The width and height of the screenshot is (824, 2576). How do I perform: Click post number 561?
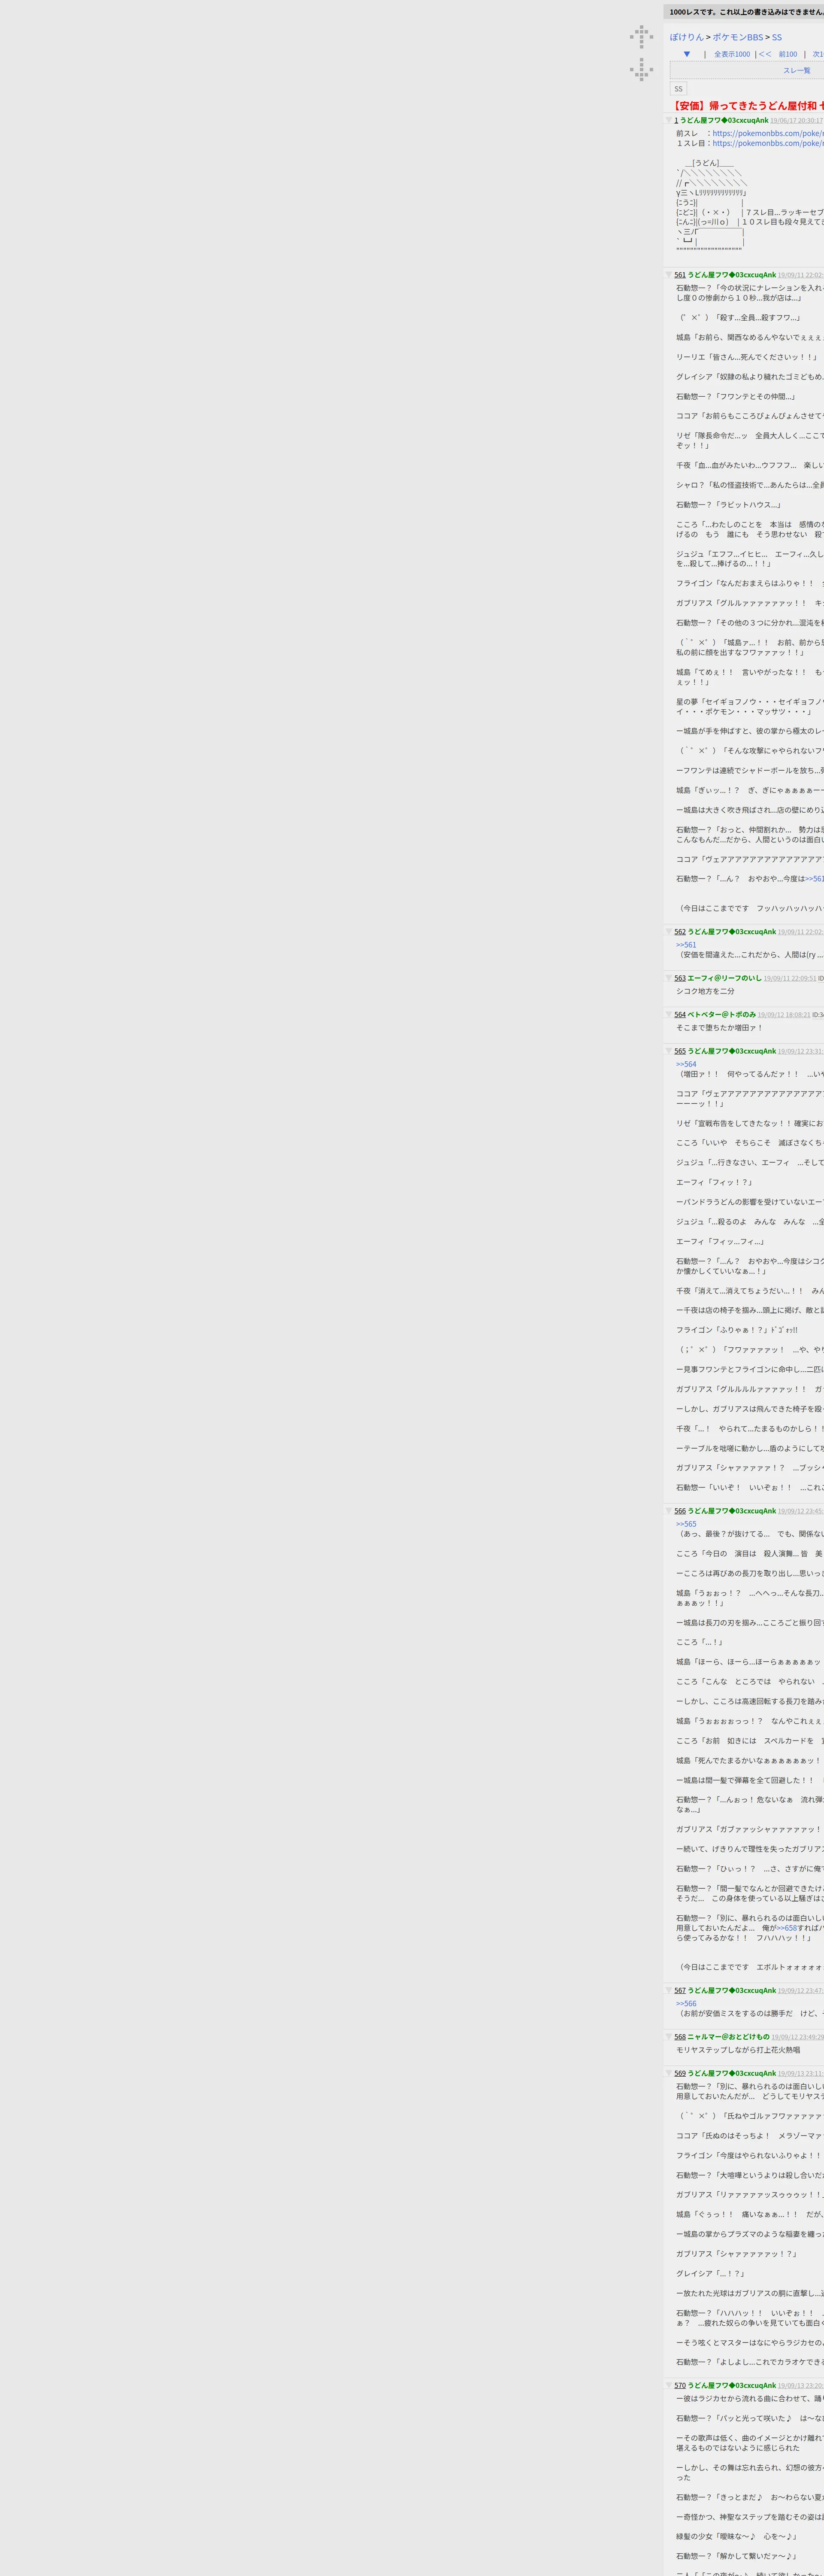pyautogui.click(x=680, y=275)
